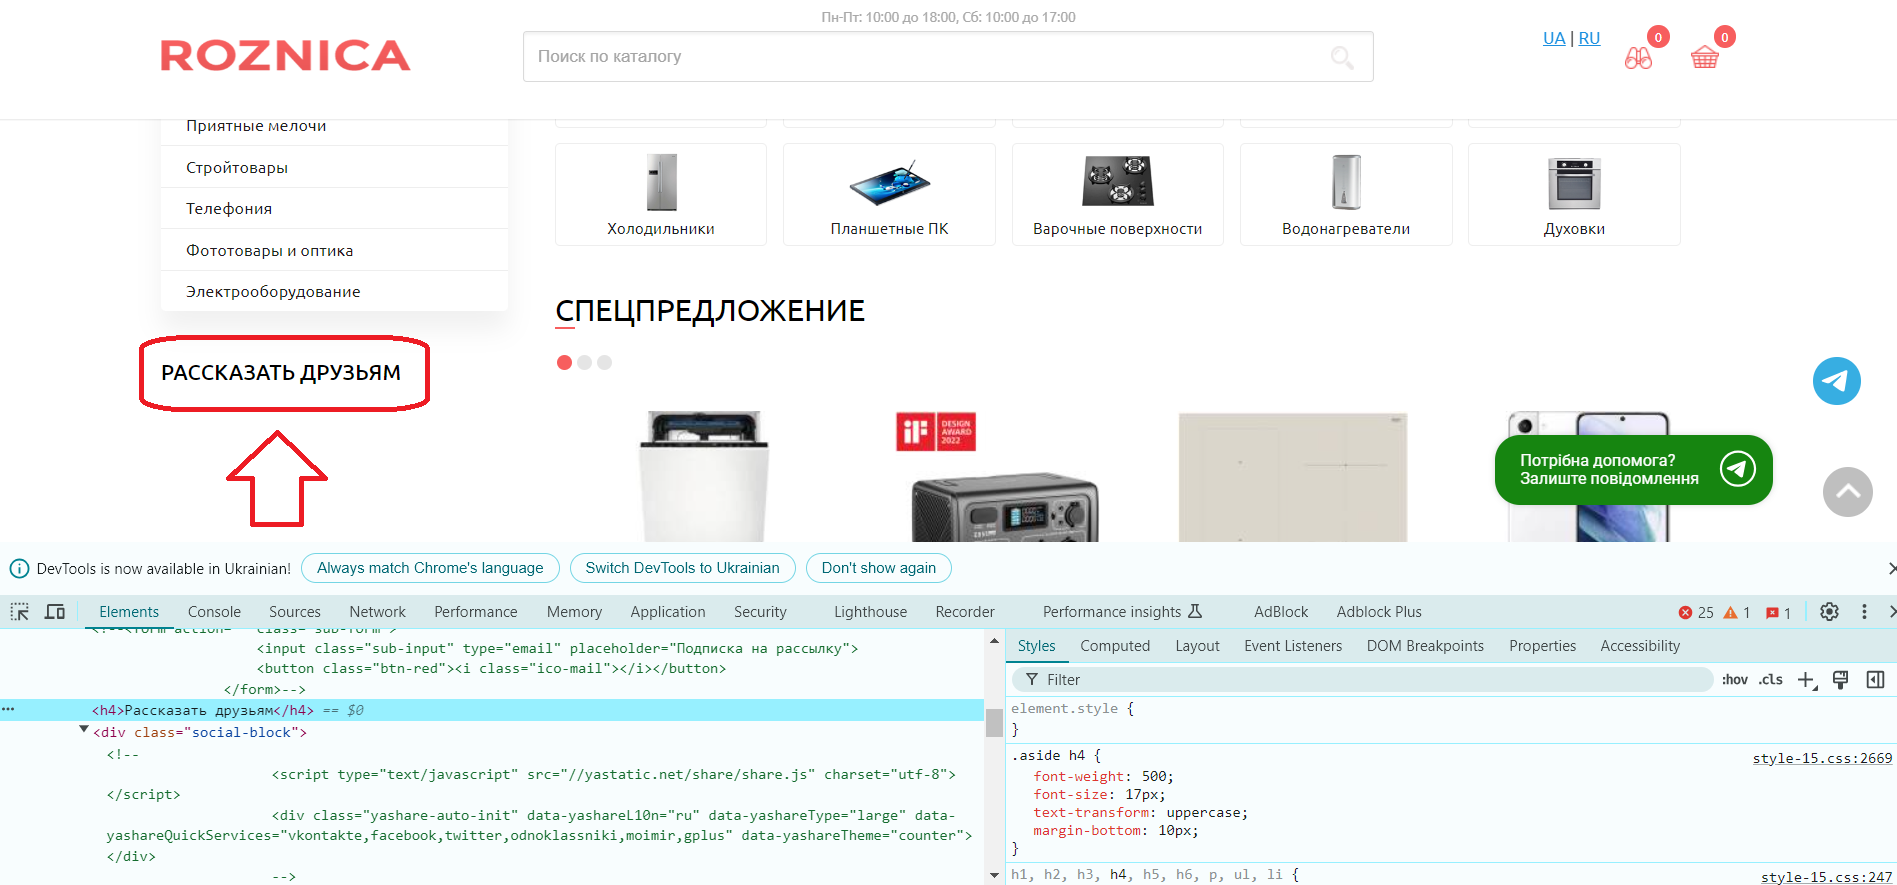Click the grey scroll-to-top arrow button
Image resolution: width=1897 pixels, height=885 pixels.
coord(1847,492)
